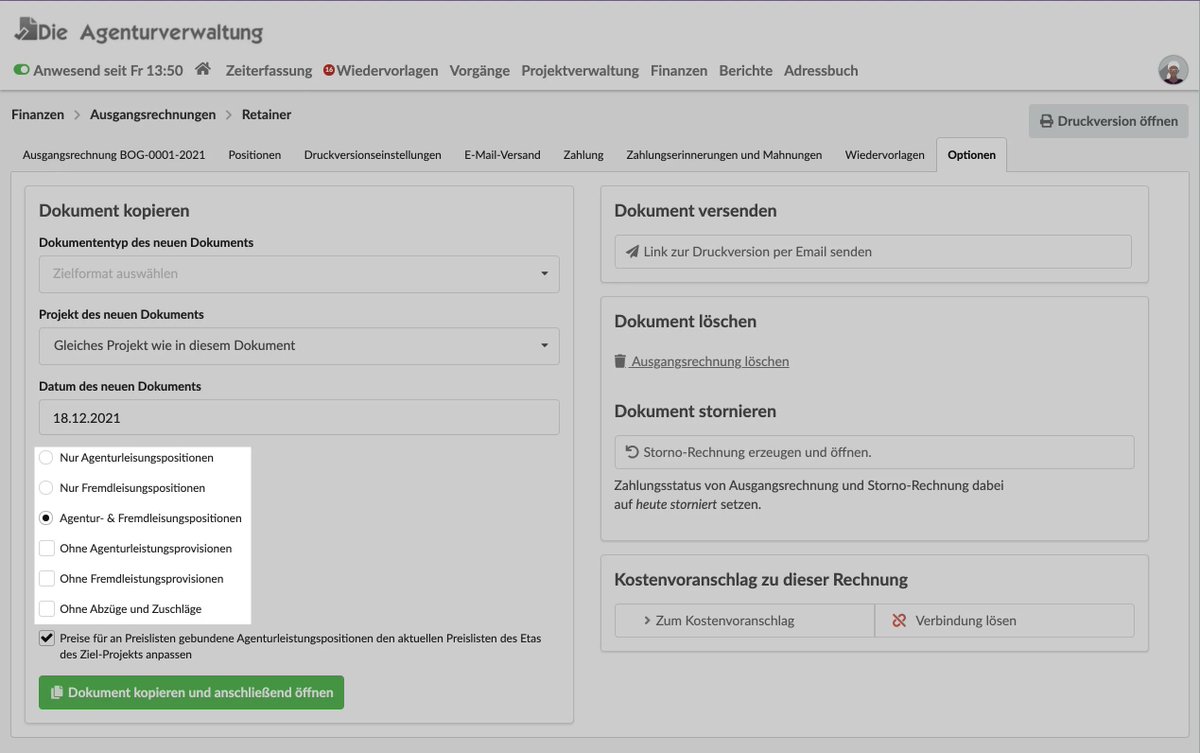The width and height of the screenshot is (1200, 753).
Task: Switch to the Zahlung tab
Action: pos(583,155)
